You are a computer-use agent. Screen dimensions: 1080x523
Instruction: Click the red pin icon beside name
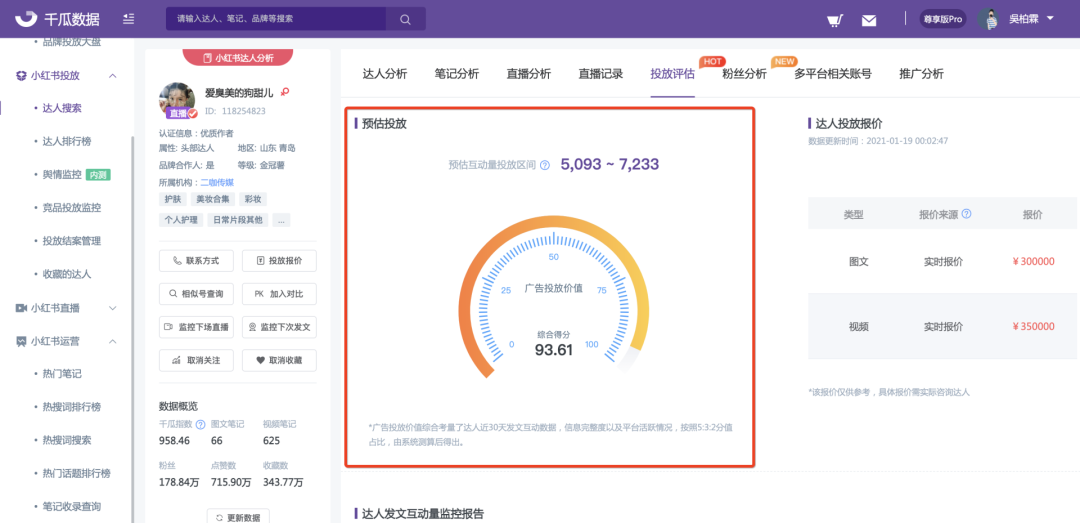pyautogui.click(x=285, y=92)
